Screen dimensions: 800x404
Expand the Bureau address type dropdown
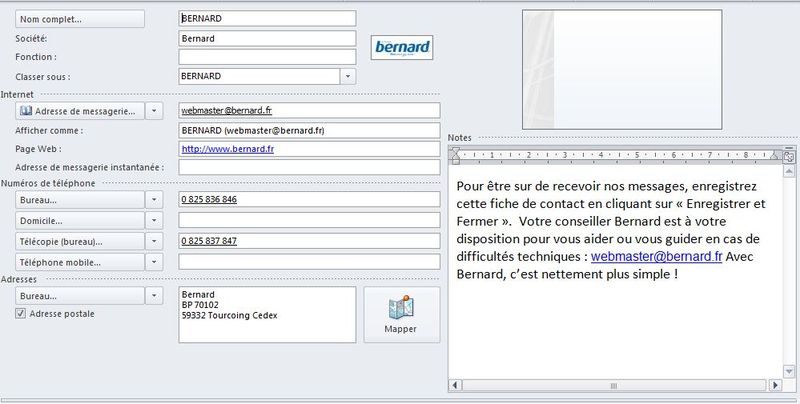click(x=154, y=296)
